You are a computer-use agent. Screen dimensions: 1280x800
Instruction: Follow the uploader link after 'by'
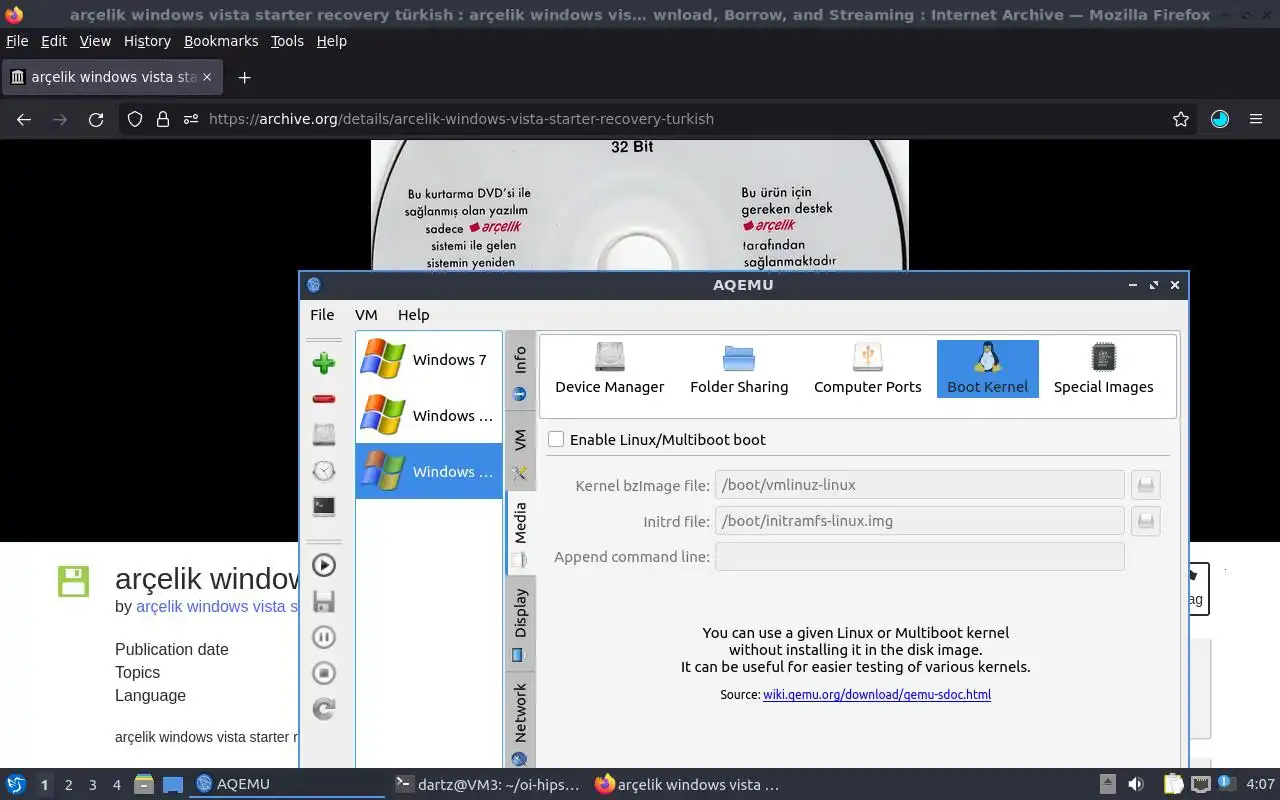point(217,606)
